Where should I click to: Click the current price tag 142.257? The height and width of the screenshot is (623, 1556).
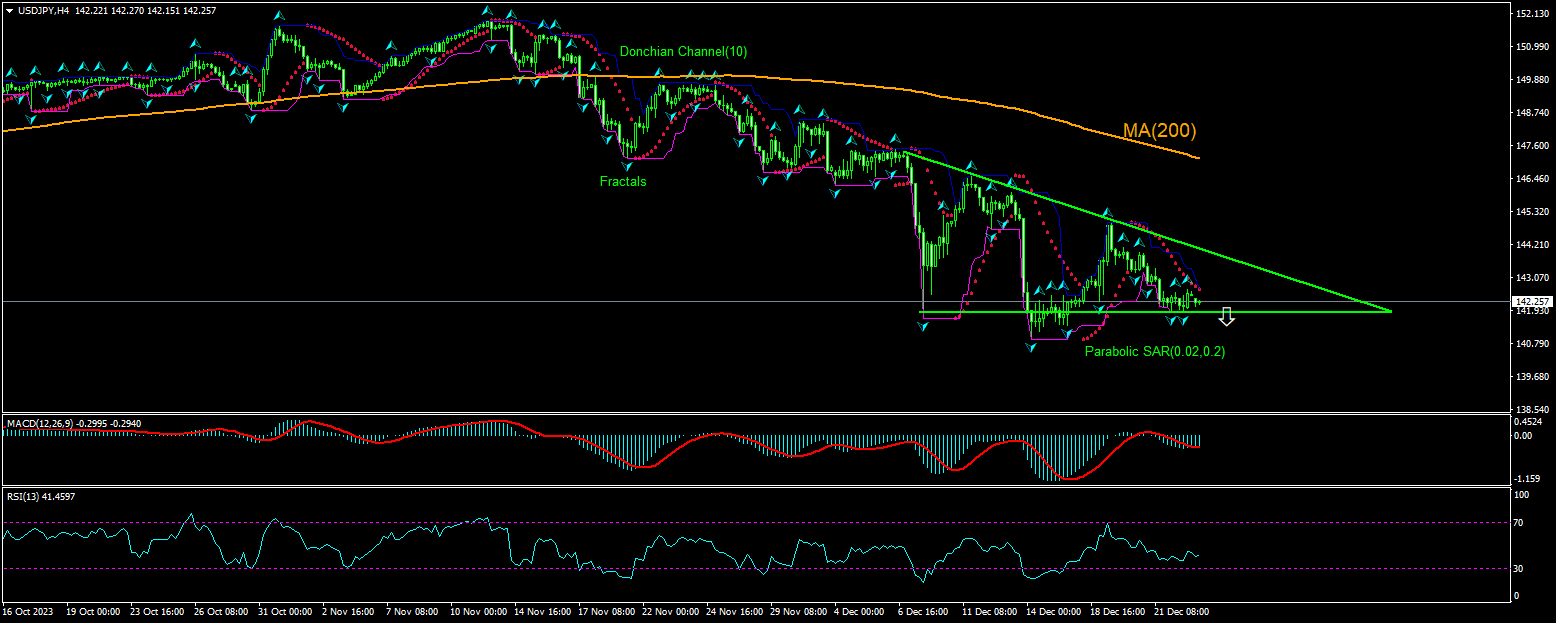click(1531, 301)
